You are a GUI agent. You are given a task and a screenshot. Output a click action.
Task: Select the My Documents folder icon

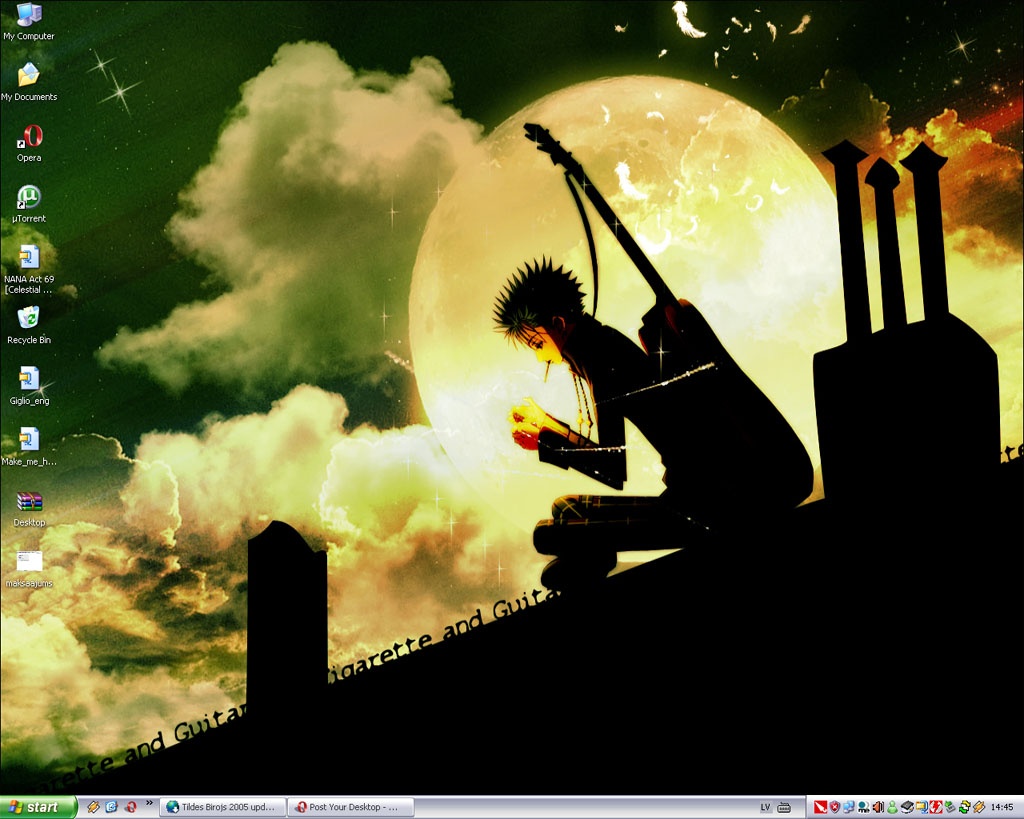29,82
